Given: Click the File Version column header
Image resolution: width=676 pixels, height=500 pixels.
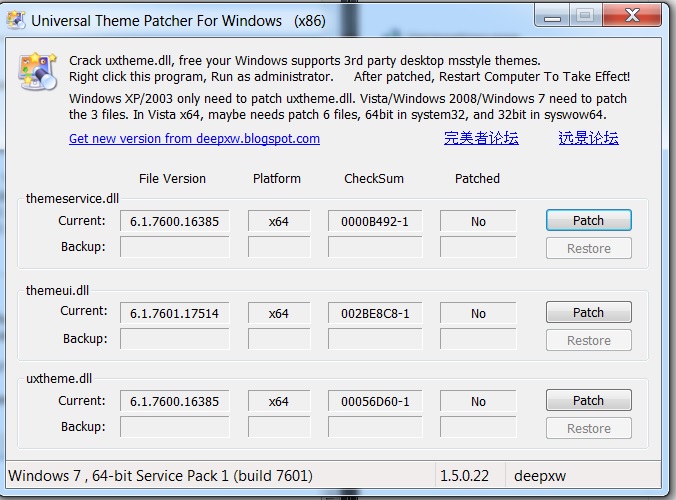Looking at the screenshot, I should coord(172,178).
